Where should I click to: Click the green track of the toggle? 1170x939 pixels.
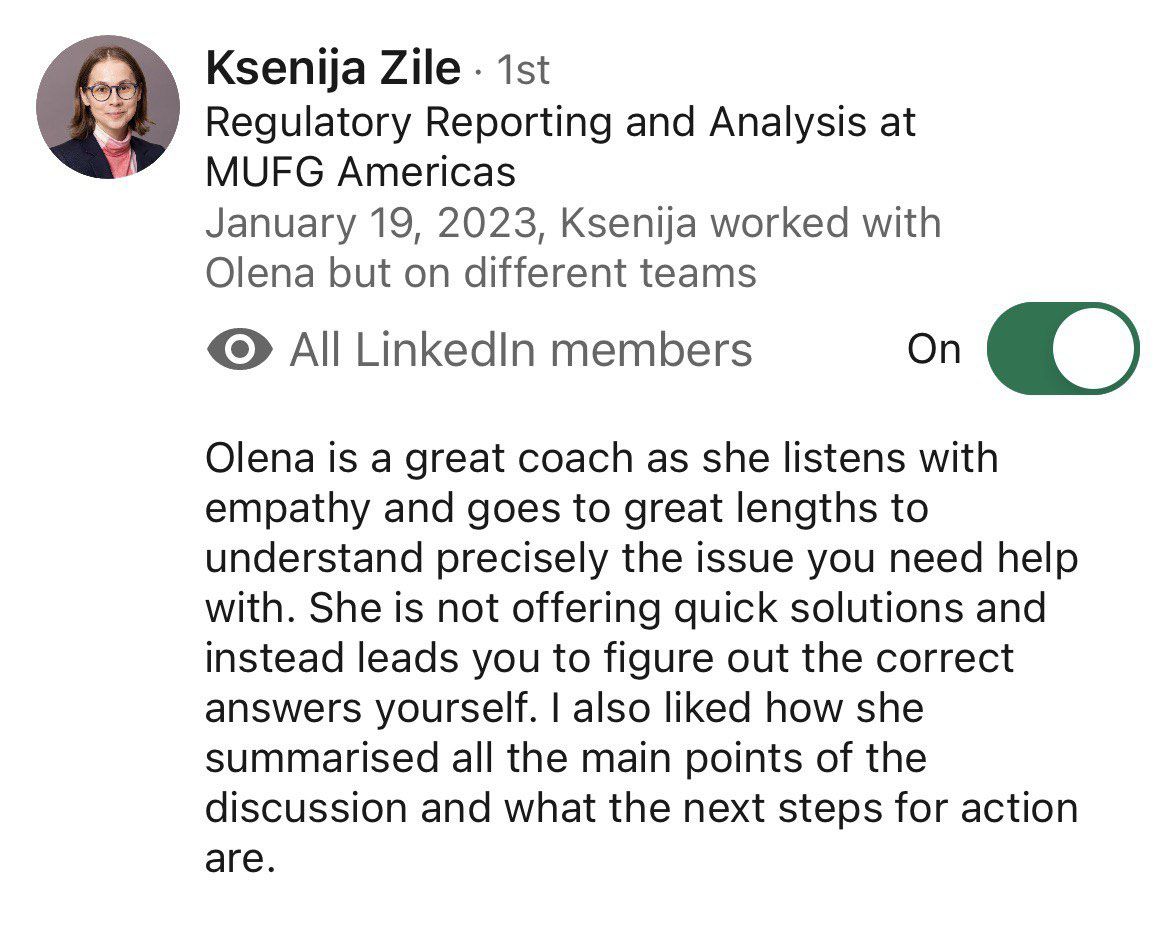coord(1022,348)
